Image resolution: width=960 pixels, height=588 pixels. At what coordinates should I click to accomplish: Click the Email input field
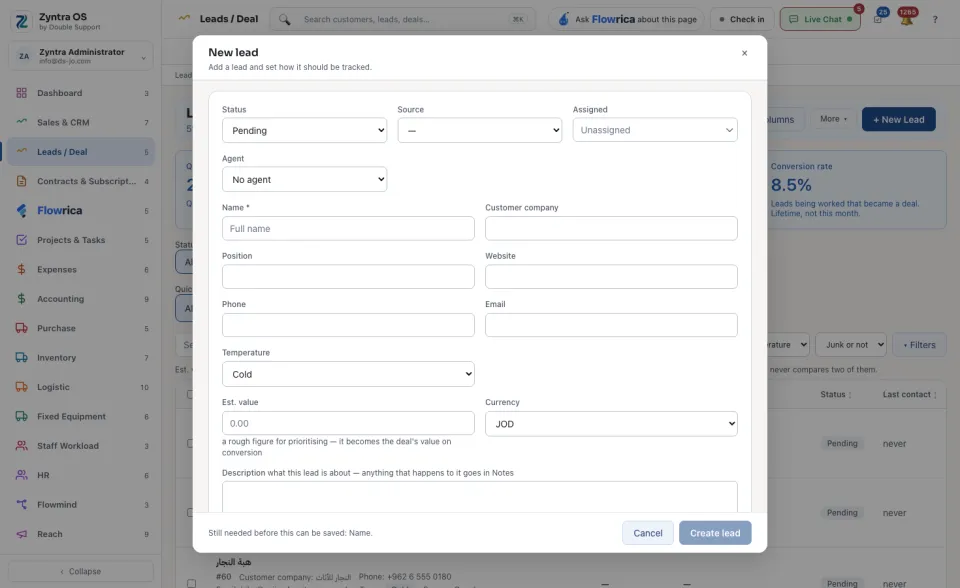[x=611, y=325]
